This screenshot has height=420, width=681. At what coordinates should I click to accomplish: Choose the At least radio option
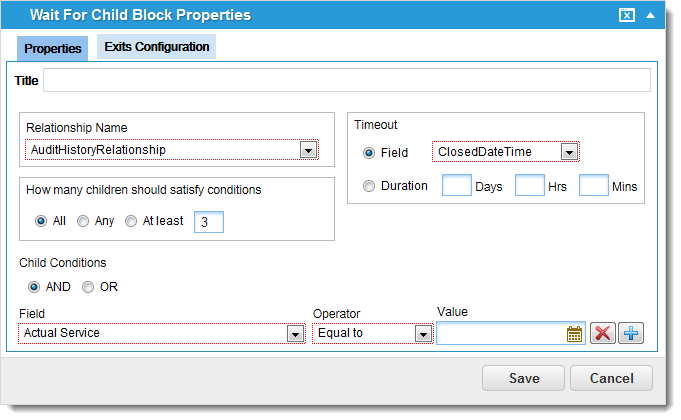point(131,221)
